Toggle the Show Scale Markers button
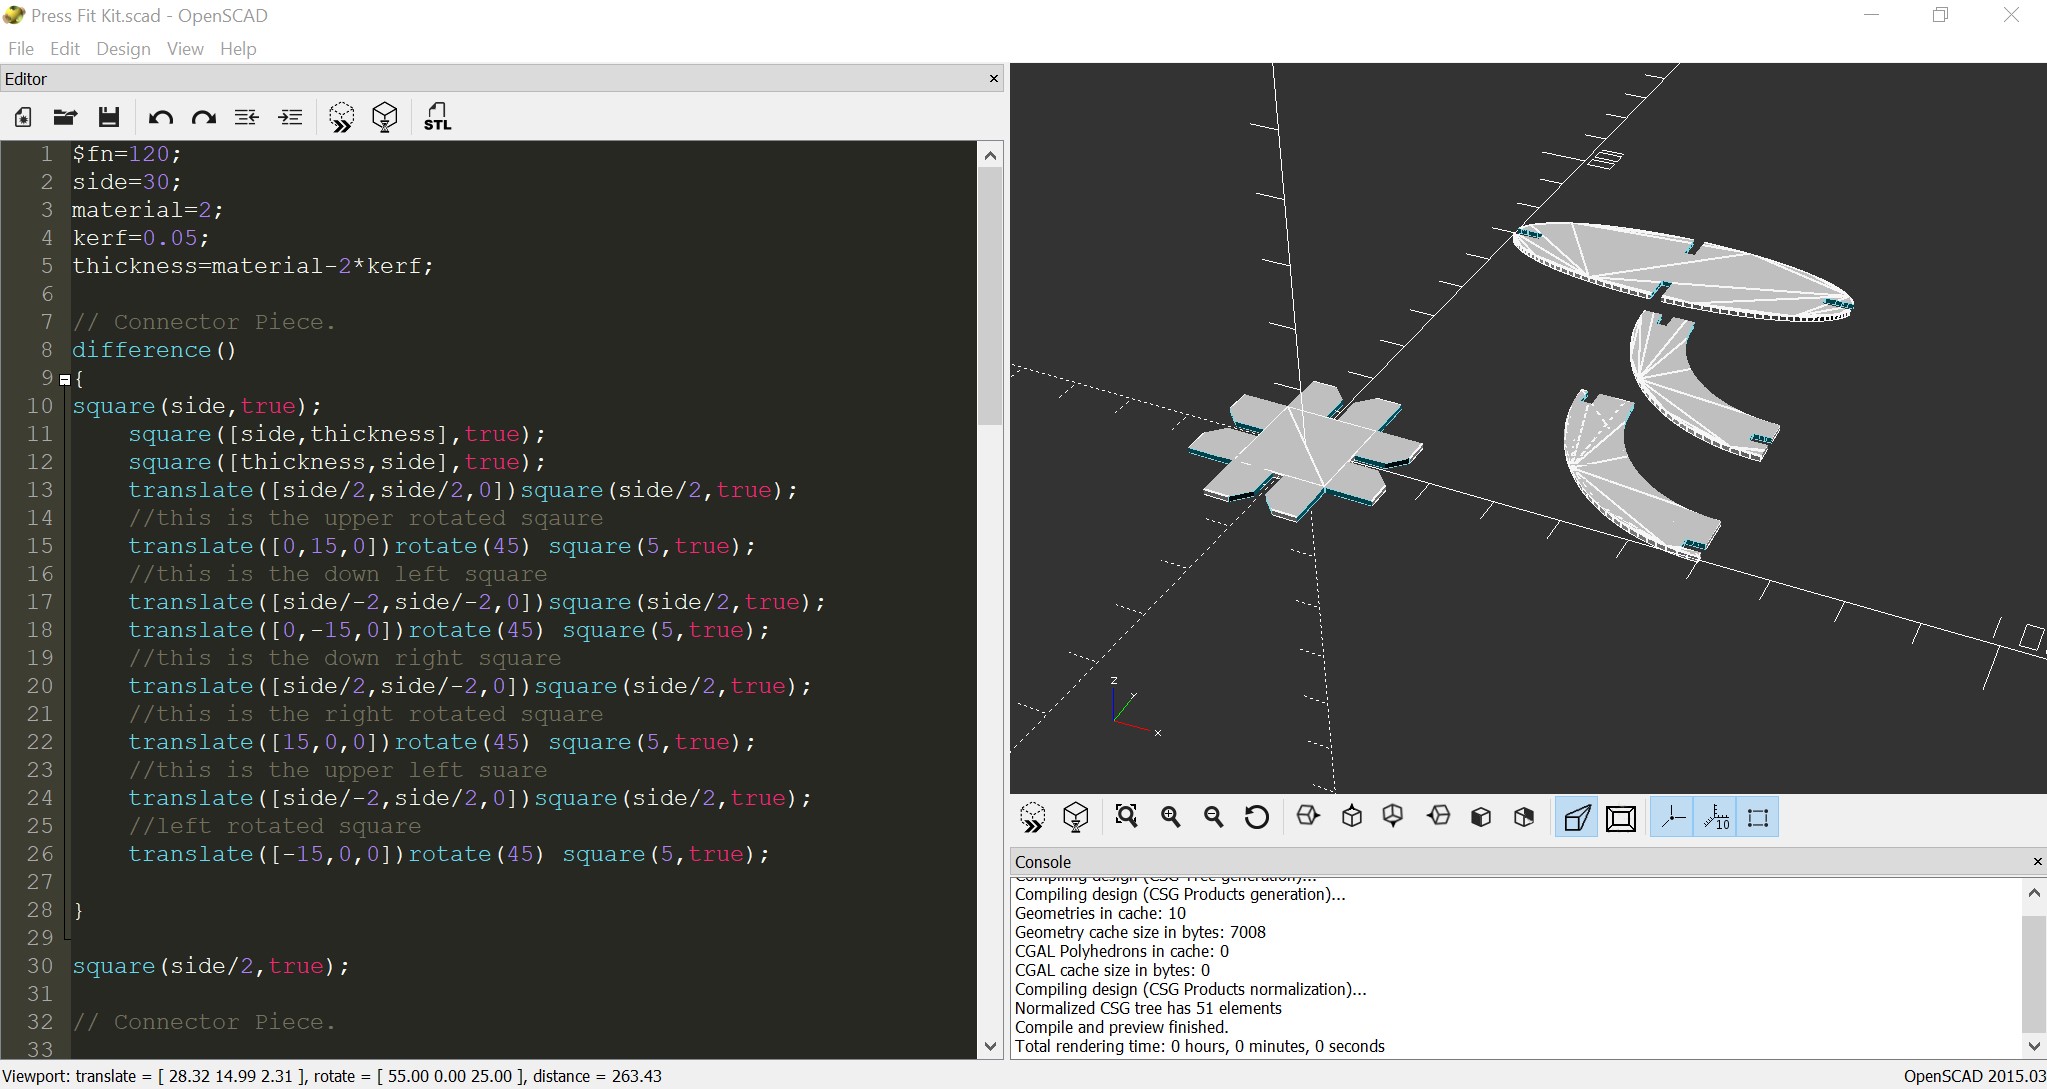Image resolution: width=2047 pixels, height=1089 pixels. (x=1716, y=818)
